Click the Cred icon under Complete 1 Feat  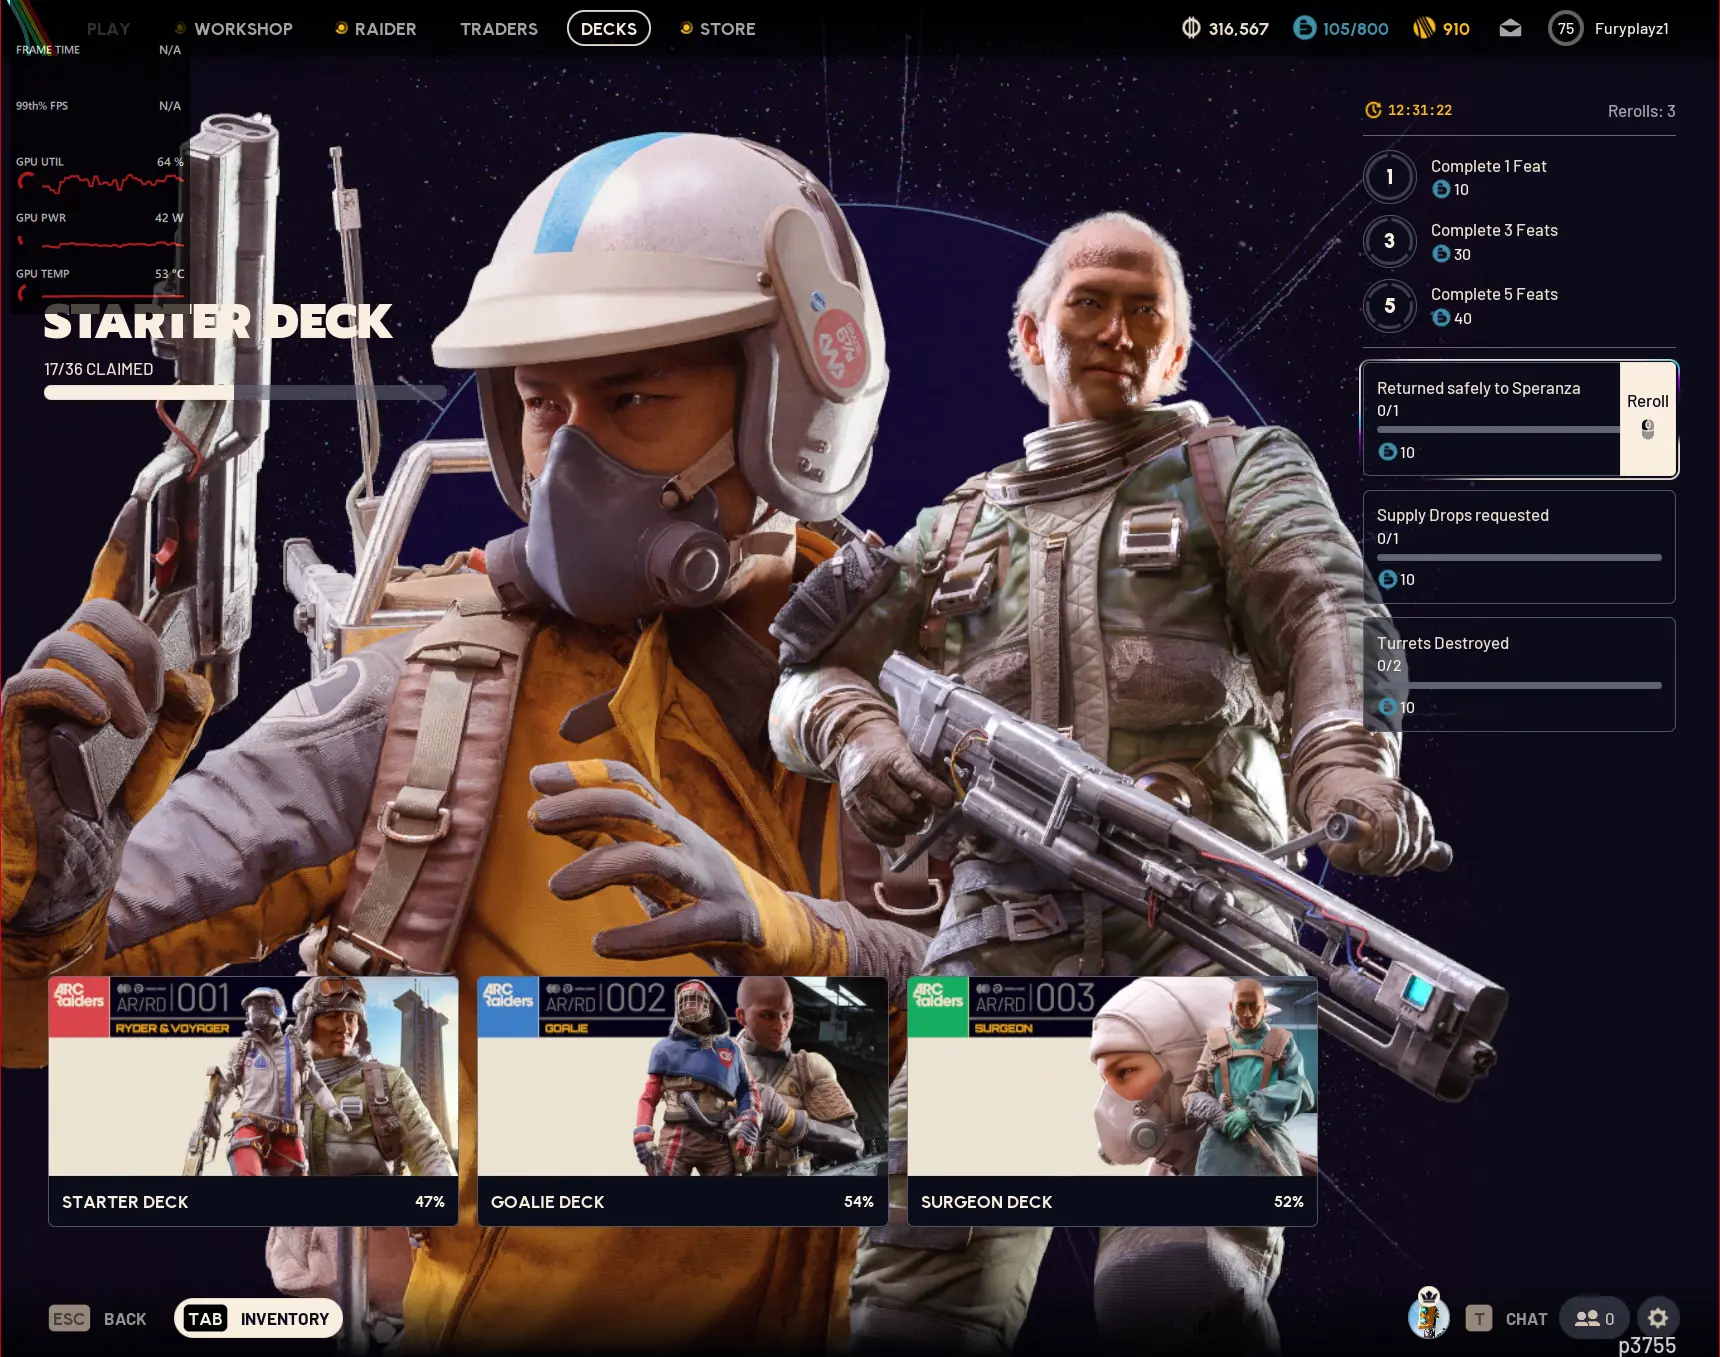[1441, 189]
